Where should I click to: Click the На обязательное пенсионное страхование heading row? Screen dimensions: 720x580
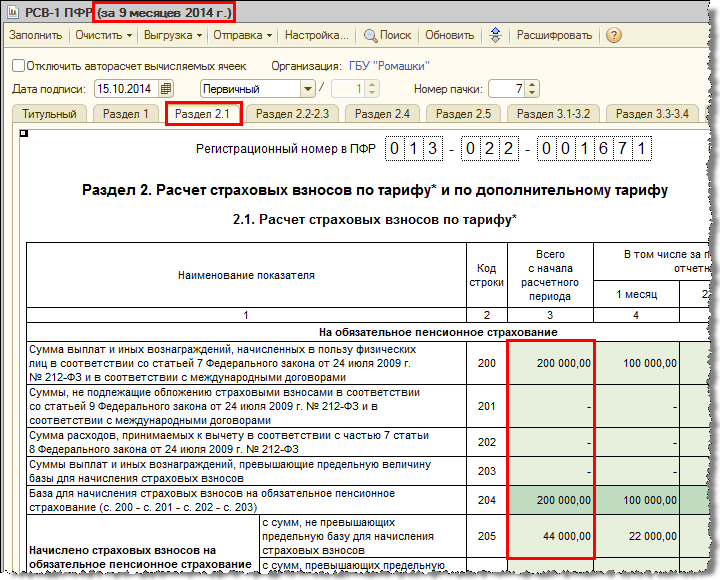[369, 332]
